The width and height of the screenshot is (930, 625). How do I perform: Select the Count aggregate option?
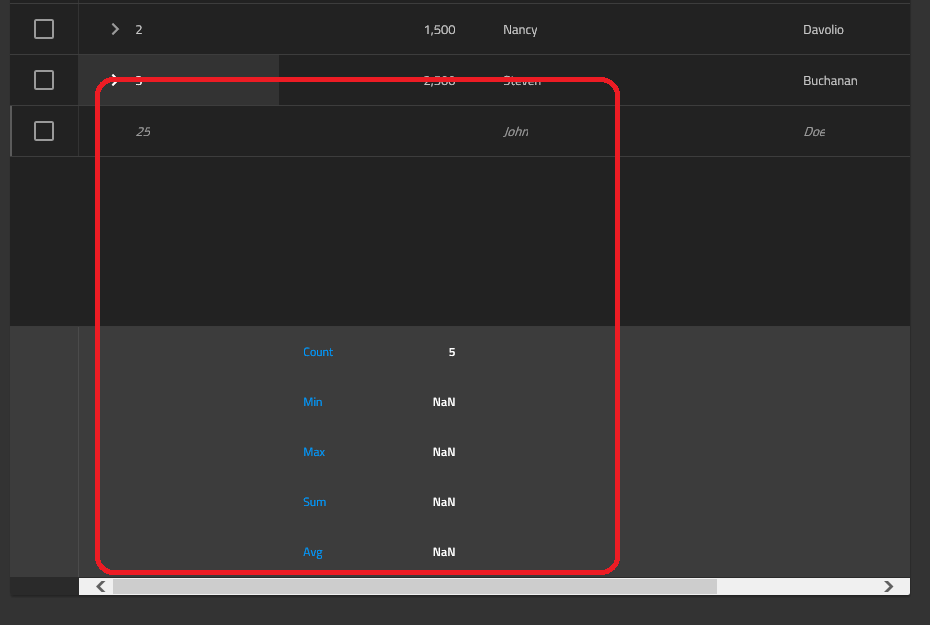tap(318, 351)
